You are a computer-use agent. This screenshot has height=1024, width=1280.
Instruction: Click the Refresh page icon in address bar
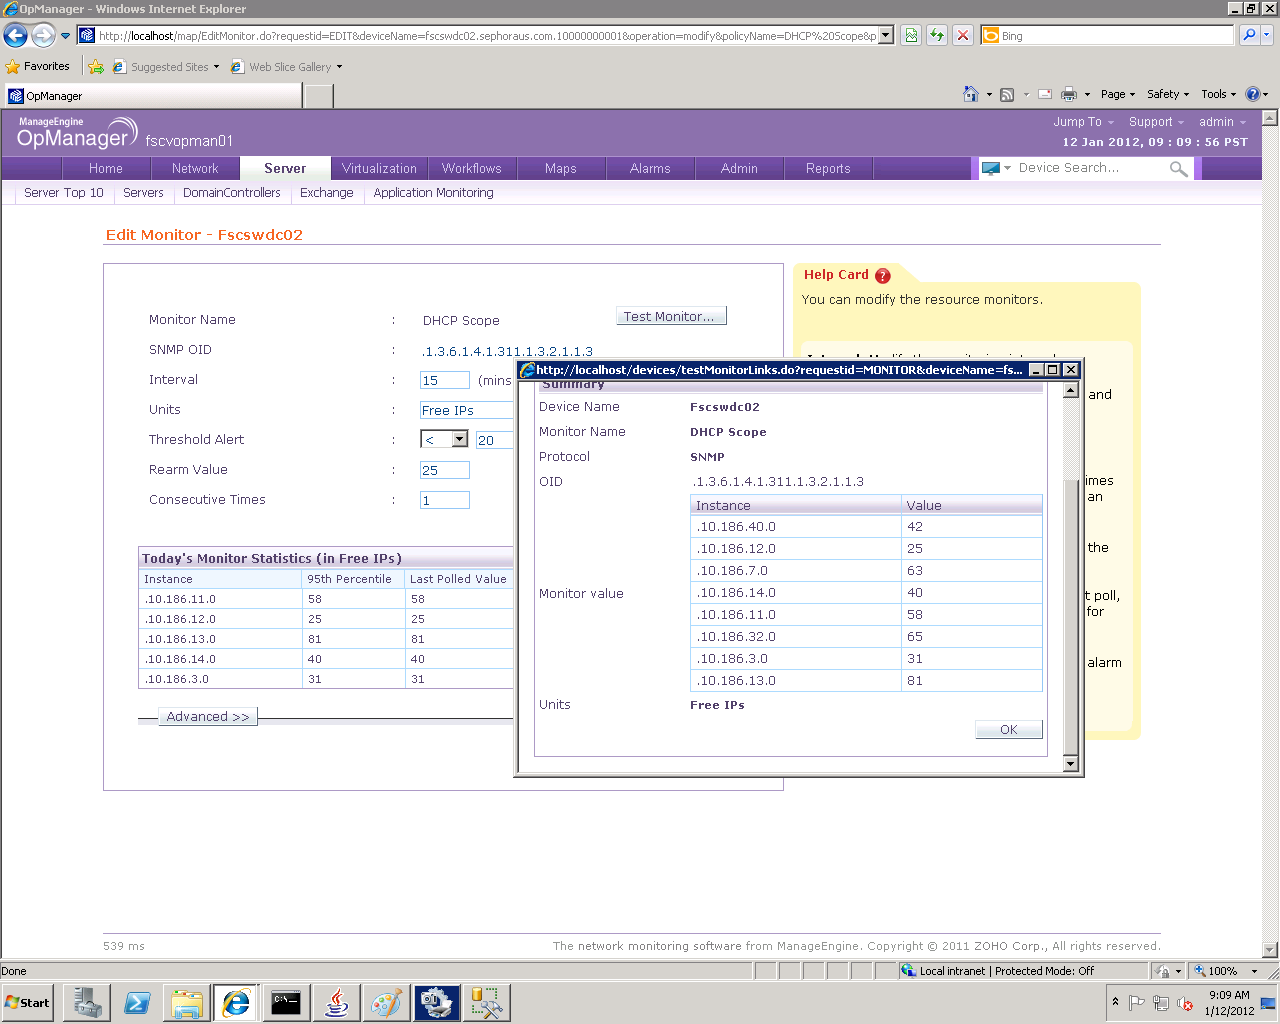(x=937, y=36)
